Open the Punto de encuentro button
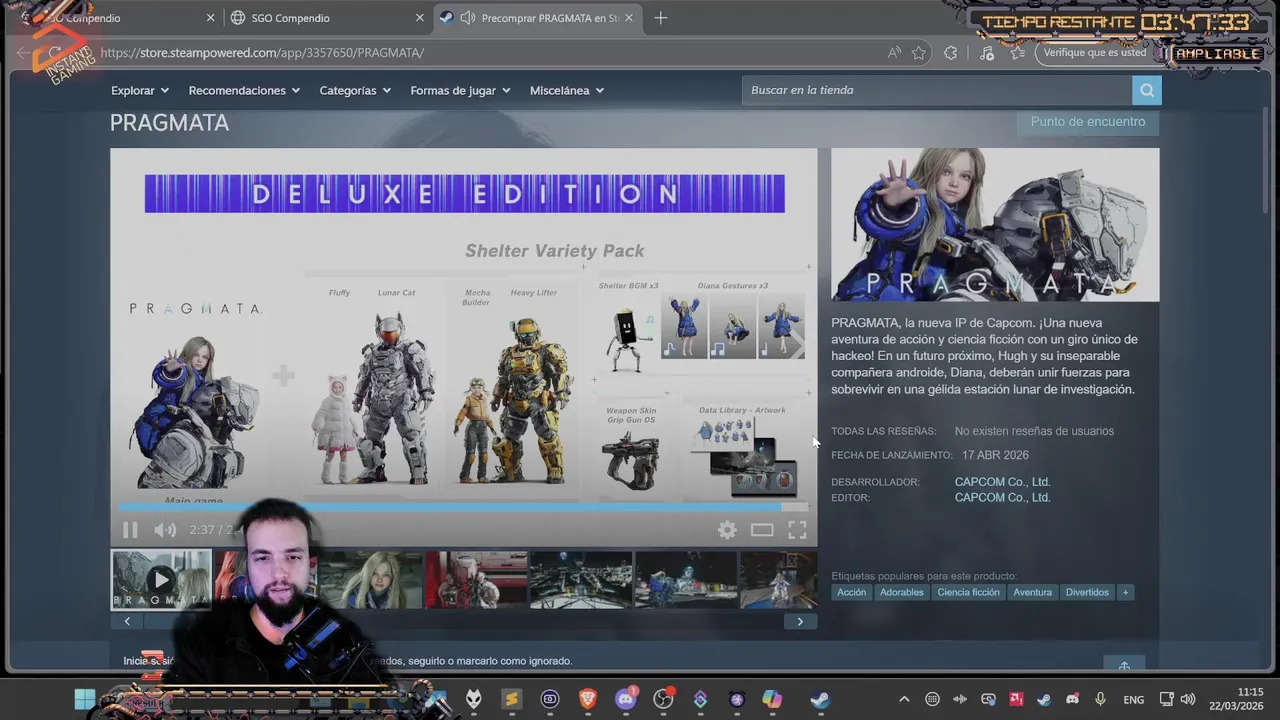The height and width of the screenshot is (720, 1280). (x=1088, y=122)
